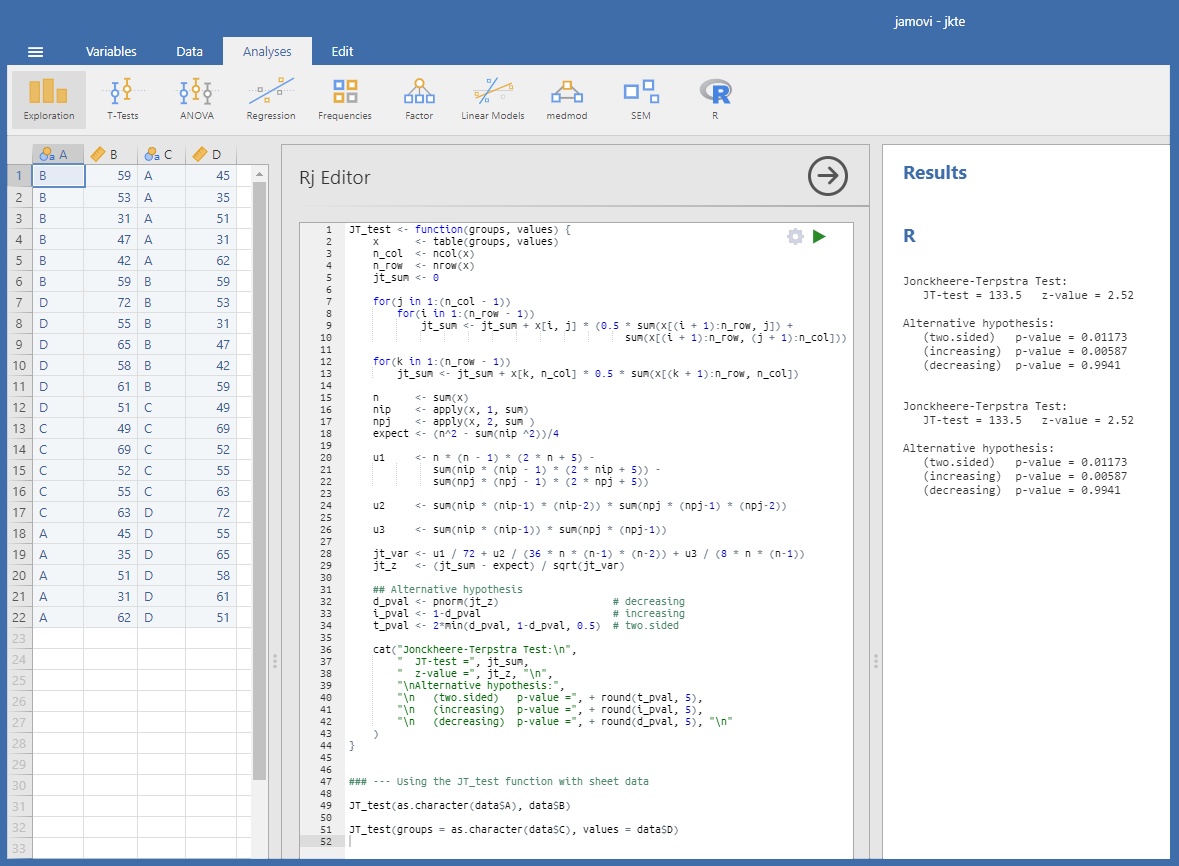
Task: Open the hamburger main menu
Action: click(x=36, y=52)
